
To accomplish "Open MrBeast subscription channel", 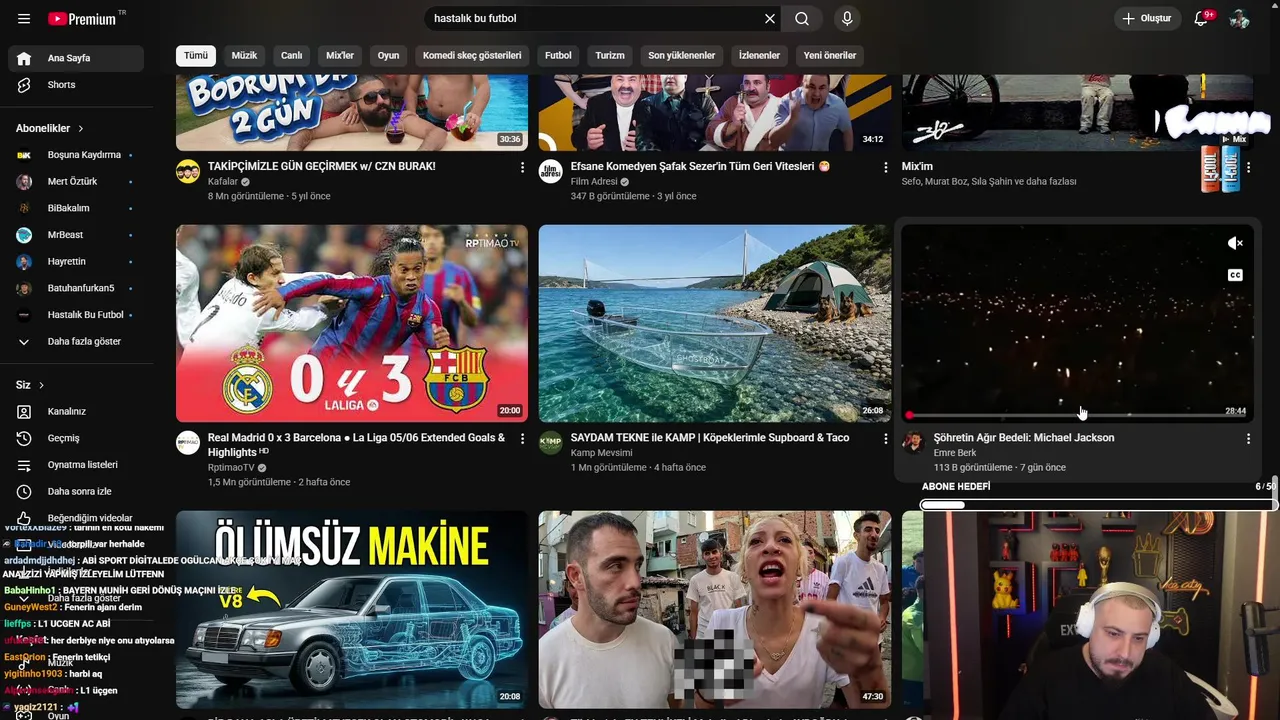I will [76, 235].
